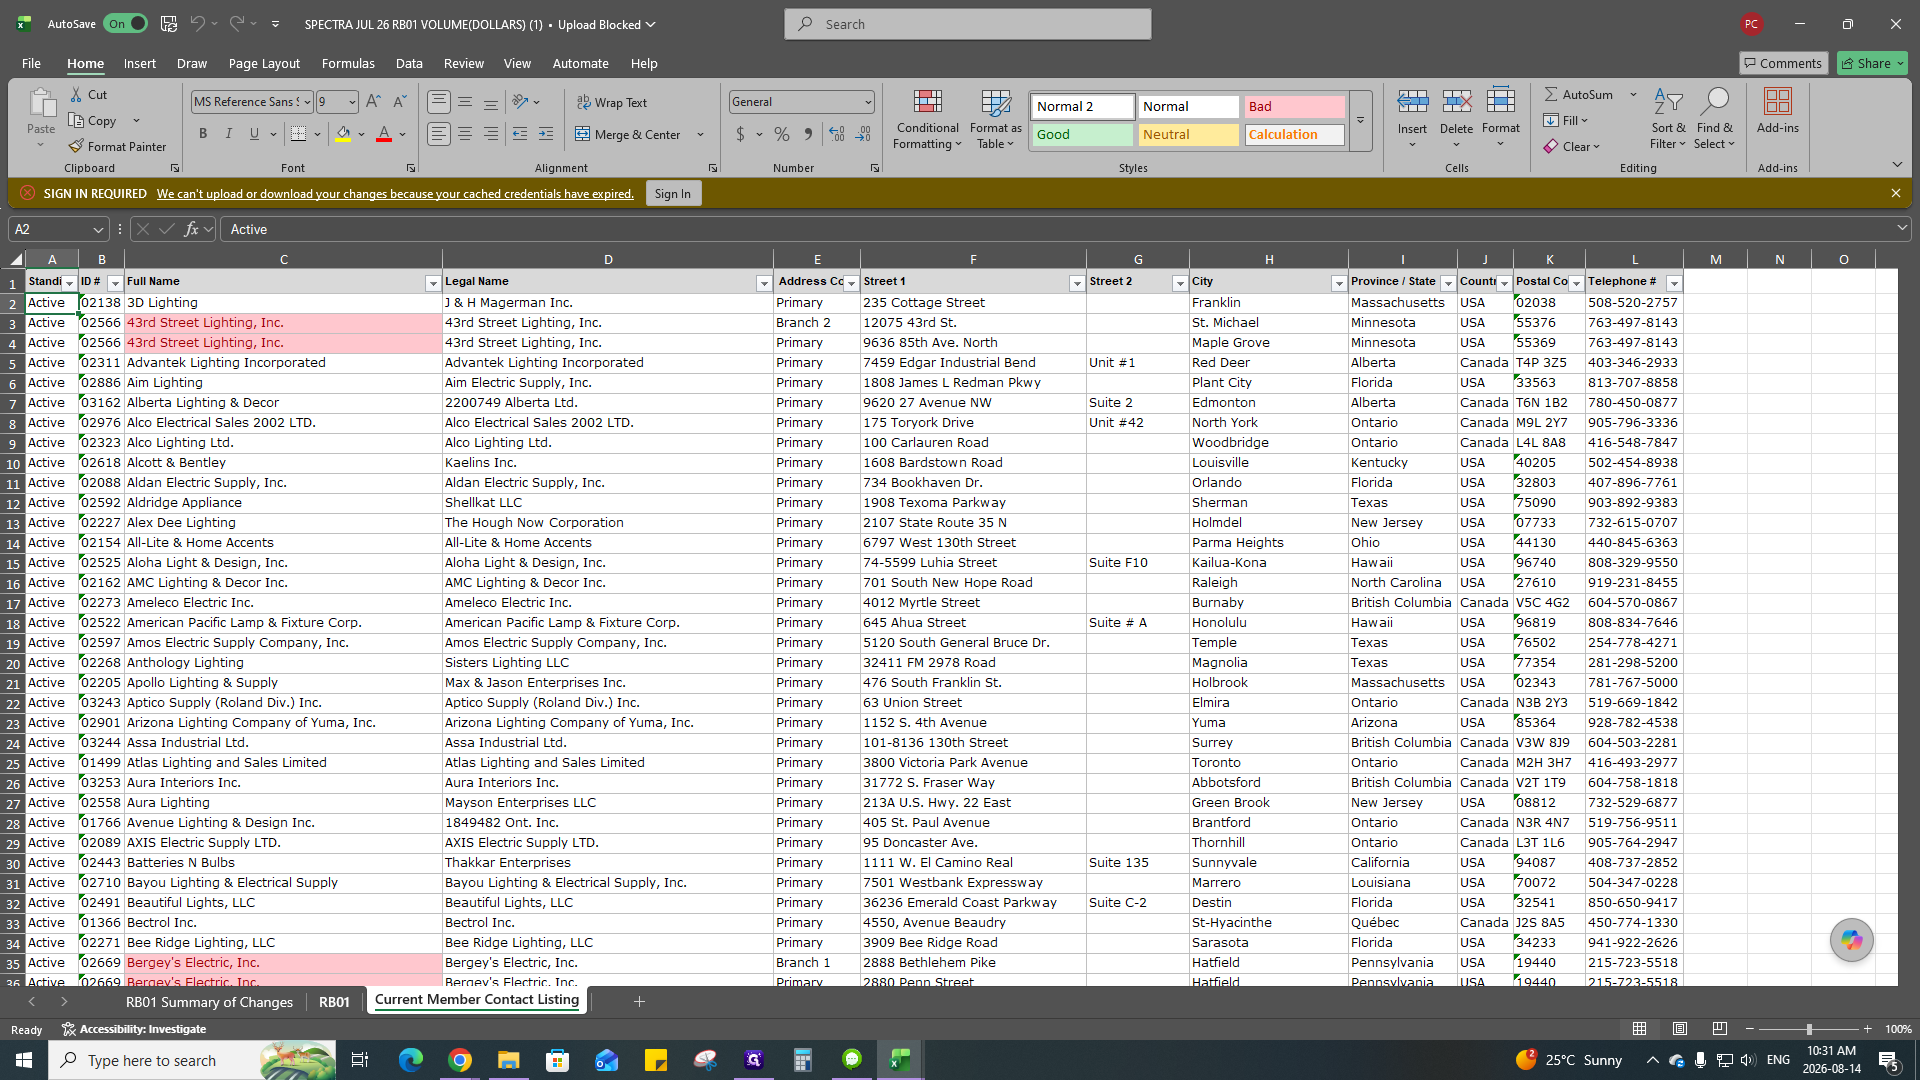Open the RB01 sheet tab
Screen dimensions: 1920x1080
point(334,1002)
